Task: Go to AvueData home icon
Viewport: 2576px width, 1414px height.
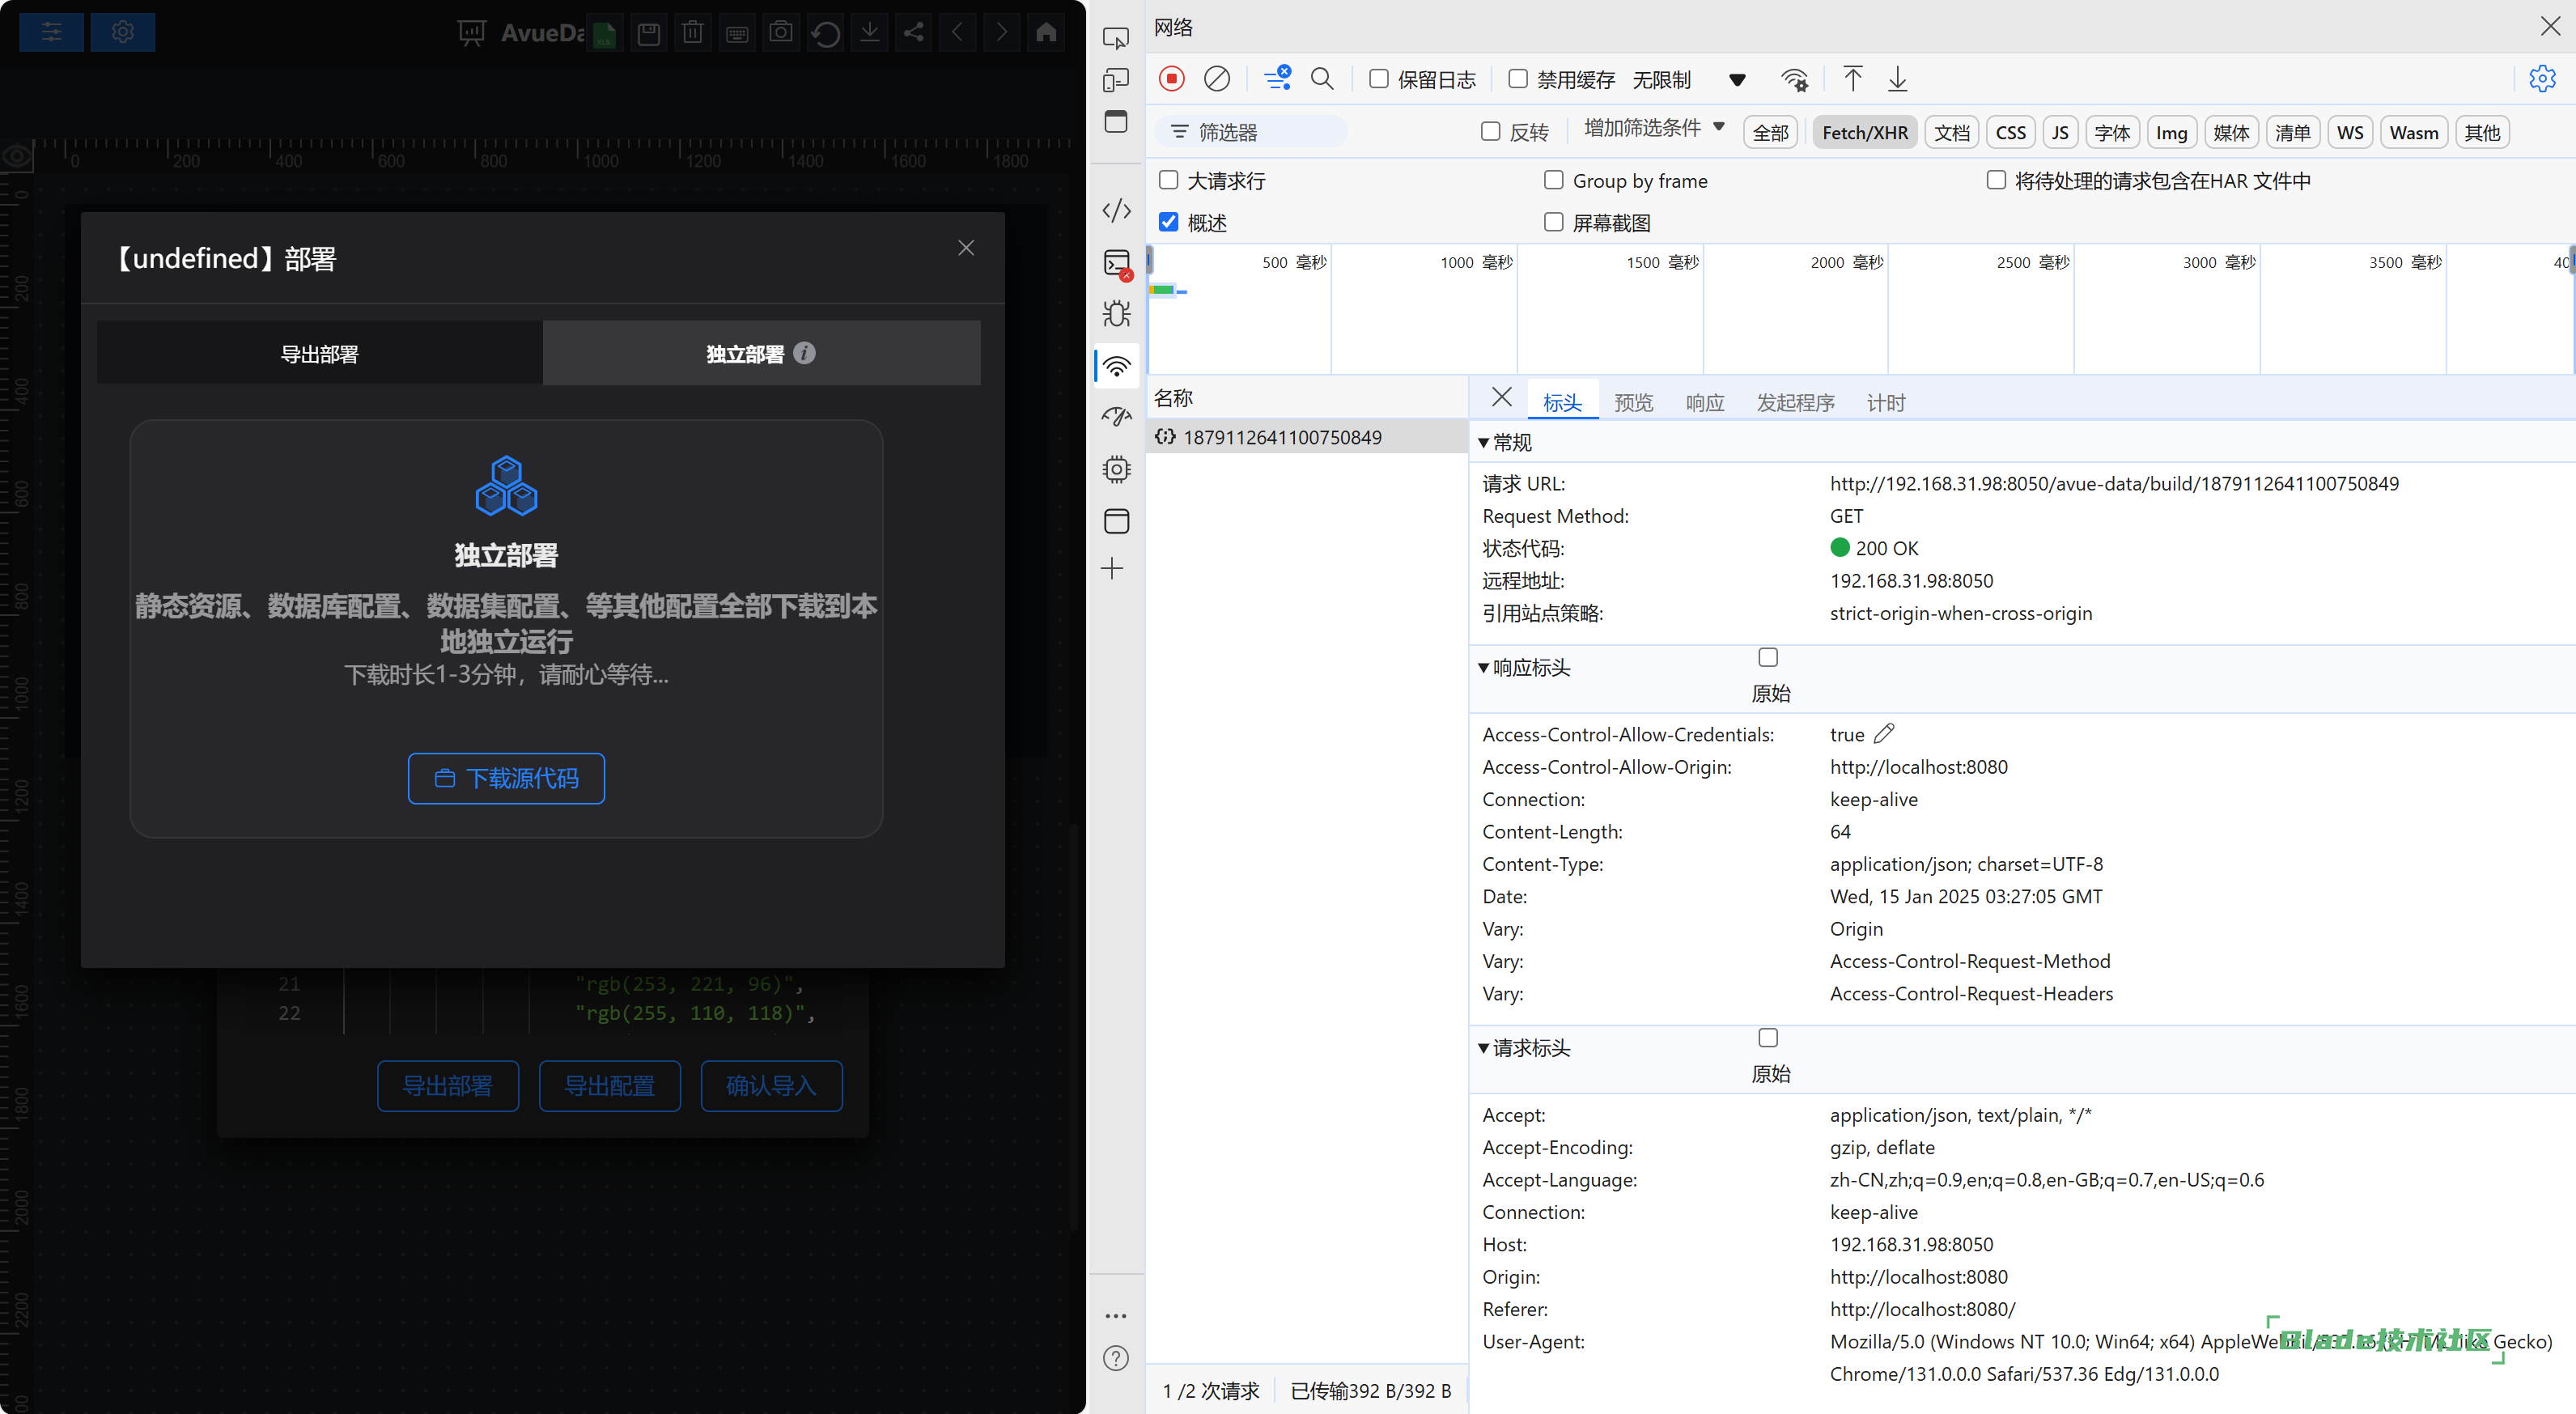Action: [1046, 33]
